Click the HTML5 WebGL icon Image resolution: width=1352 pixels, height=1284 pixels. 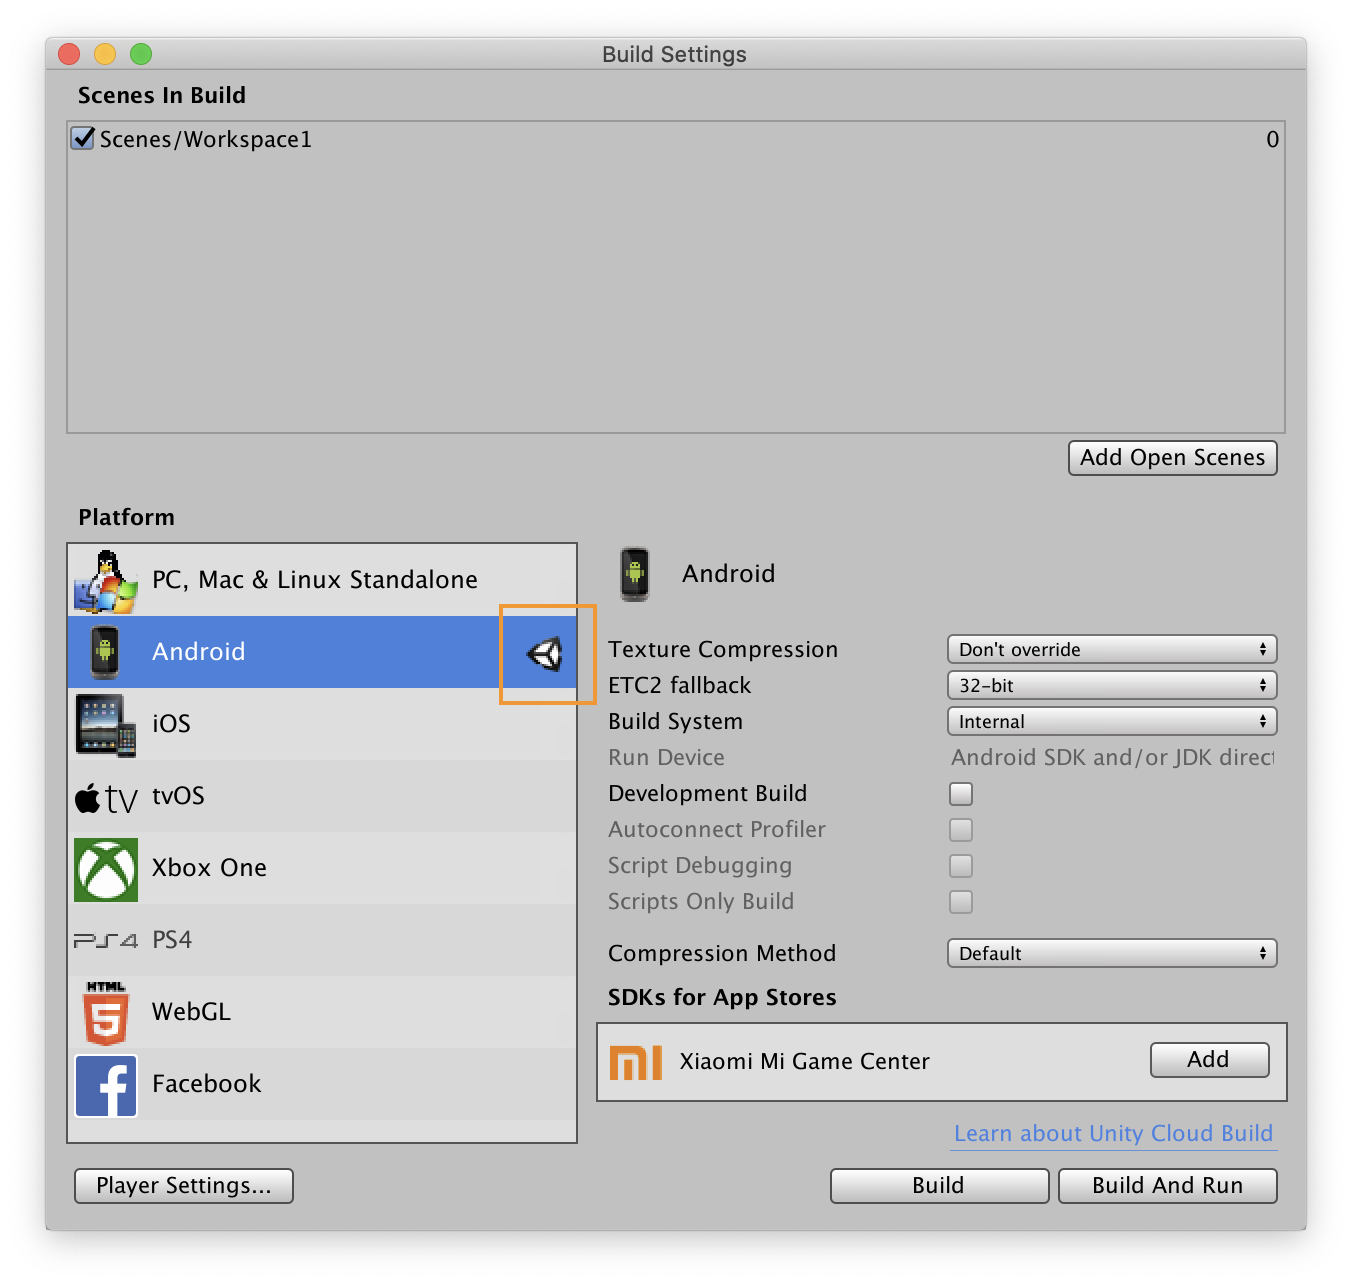pos(106,1012)
